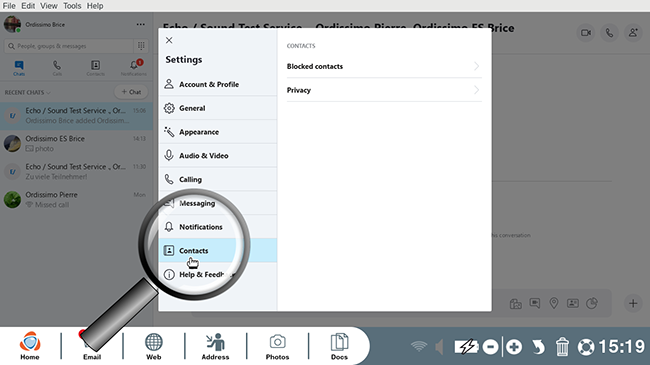The width and height of the screenshot is (650, 365).
Task: Click the Calling phone icon in settings
Action: point(169,179)
